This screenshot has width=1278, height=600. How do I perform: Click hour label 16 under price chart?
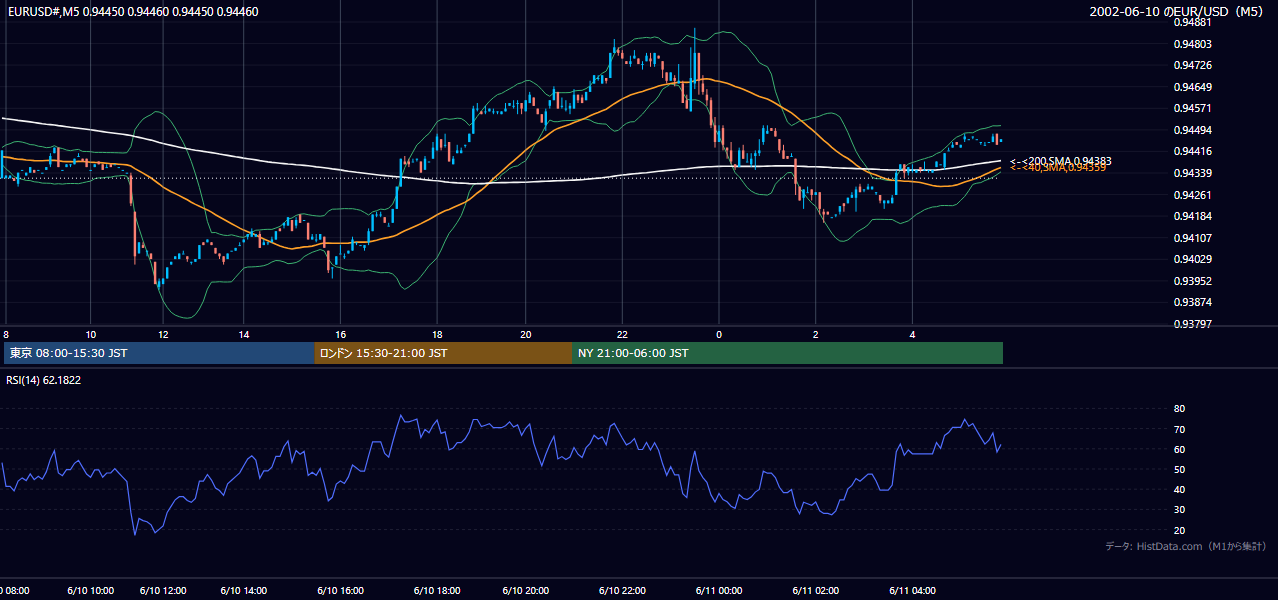(x=341, y=334)
